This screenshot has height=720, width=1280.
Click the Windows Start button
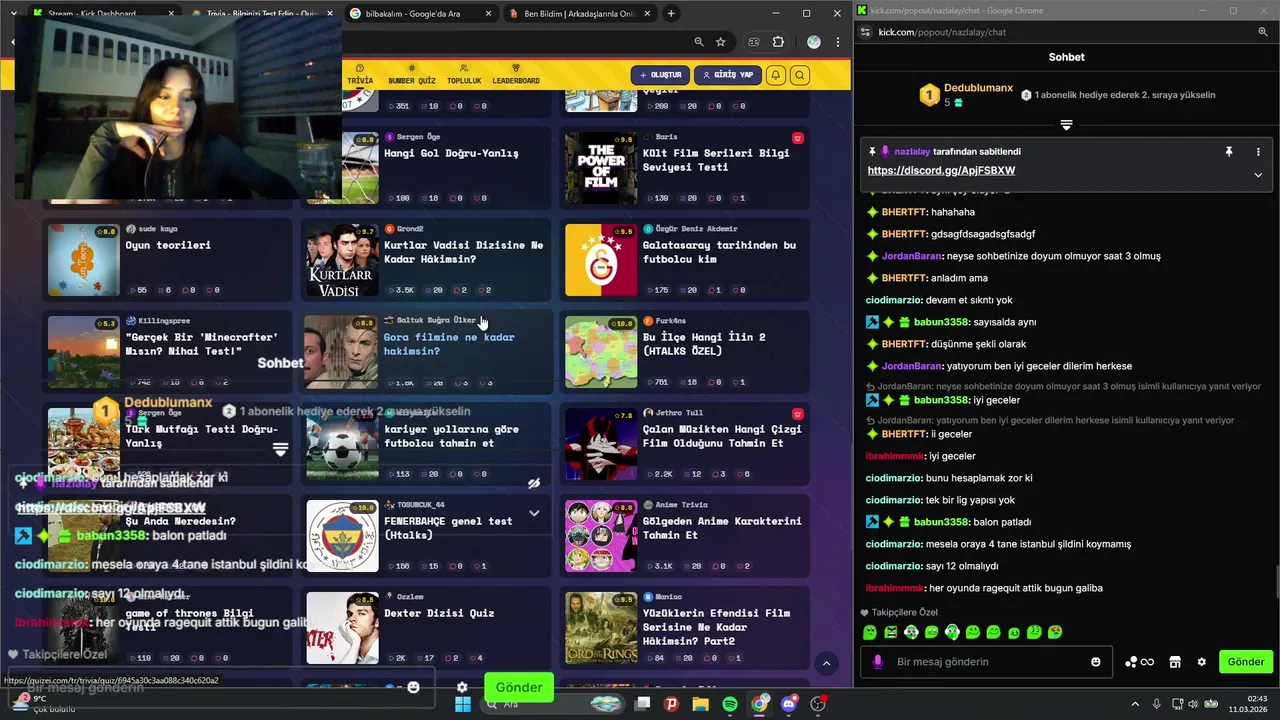pyautogui.click(x=463, y=704)
